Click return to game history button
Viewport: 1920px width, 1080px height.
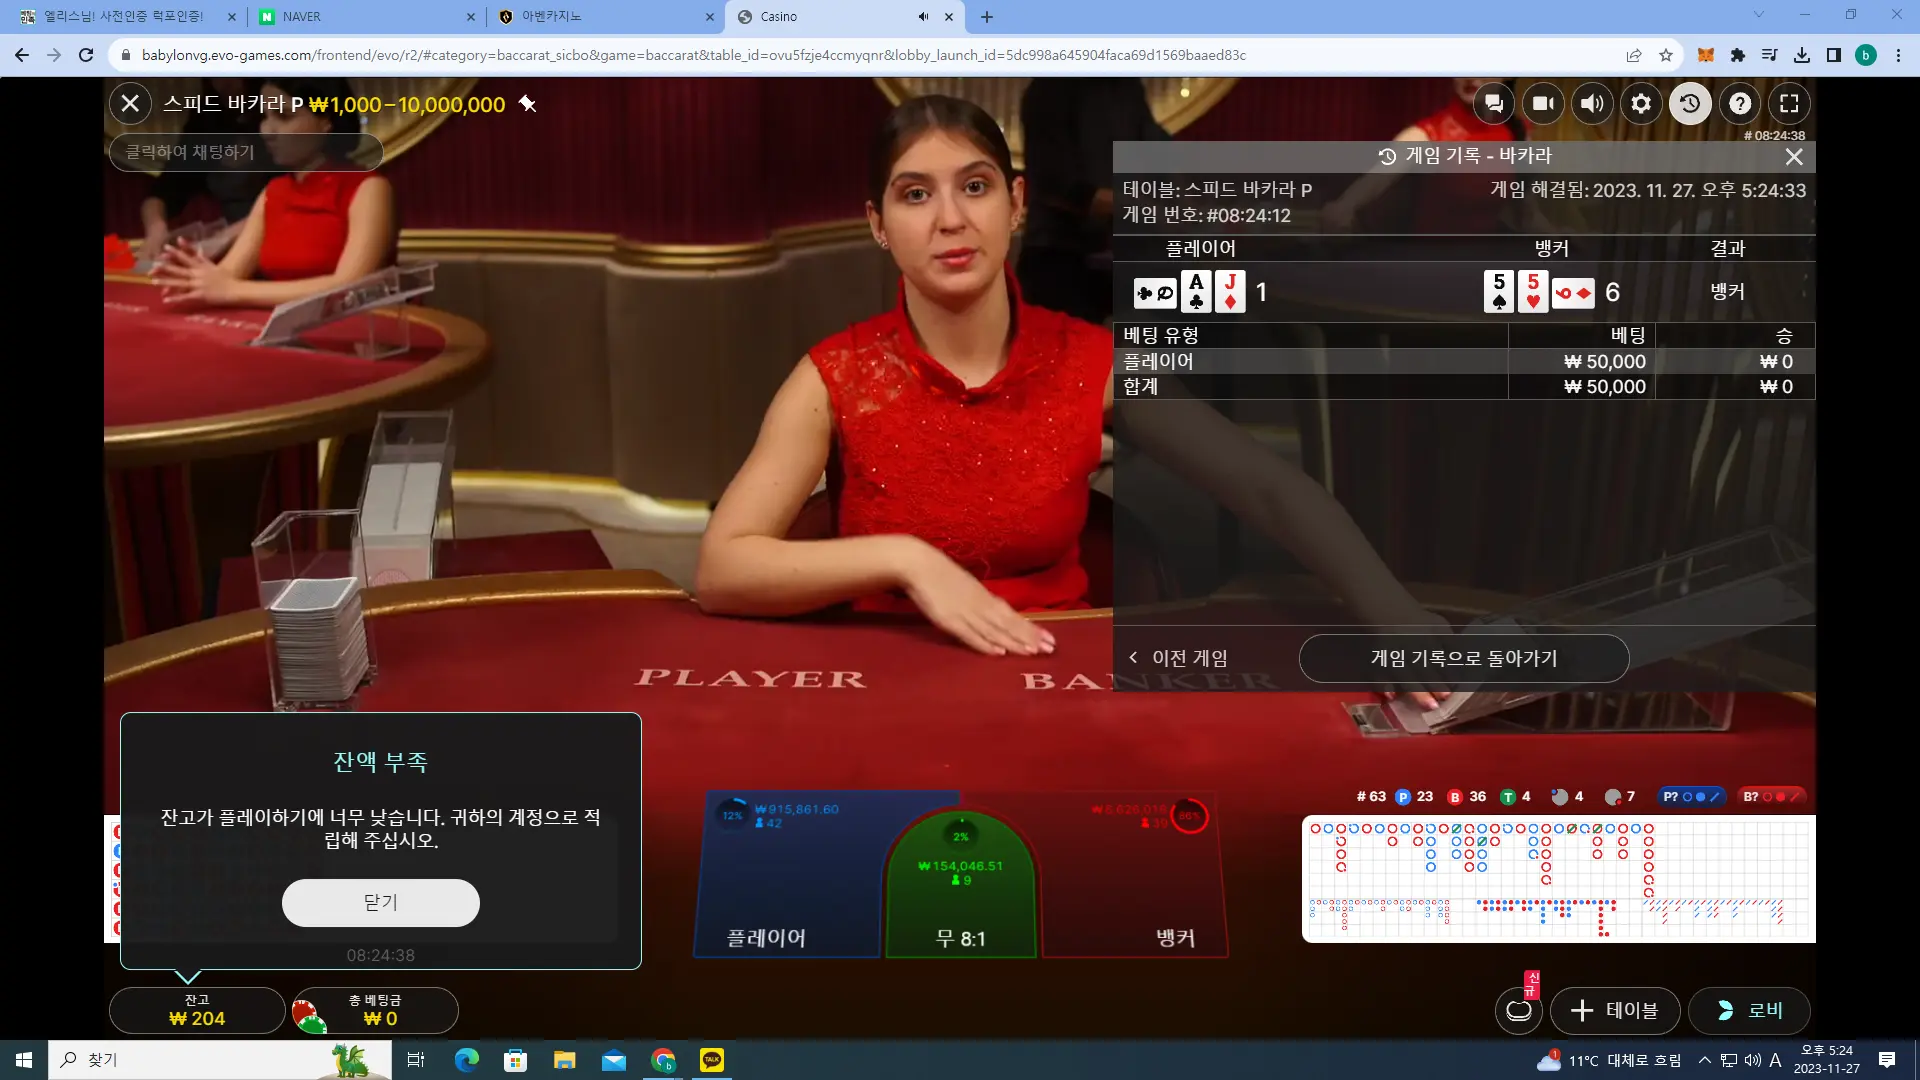[x=1464, y=658]
